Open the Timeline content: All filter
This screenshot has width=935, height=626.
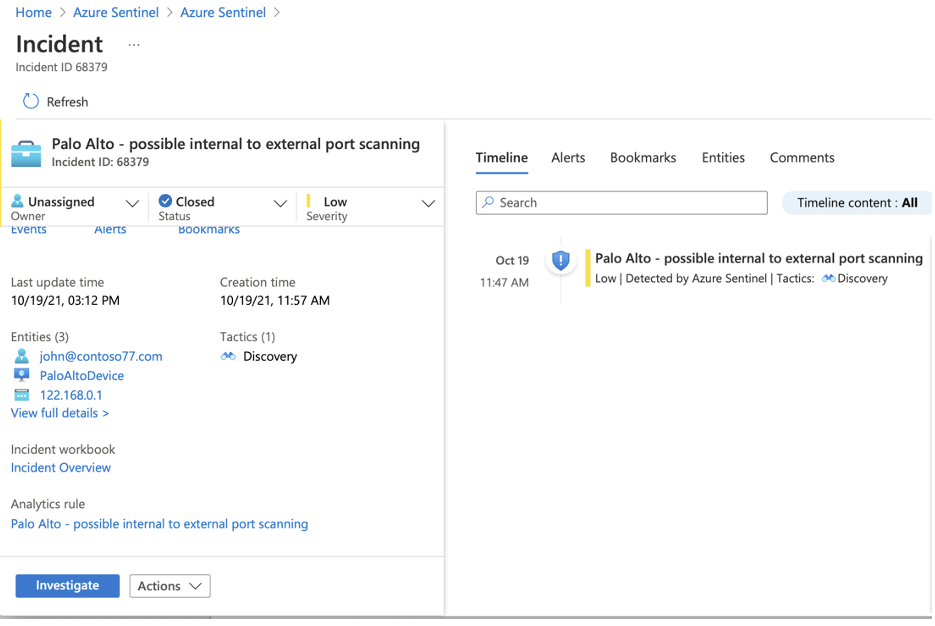click(857, 203)
